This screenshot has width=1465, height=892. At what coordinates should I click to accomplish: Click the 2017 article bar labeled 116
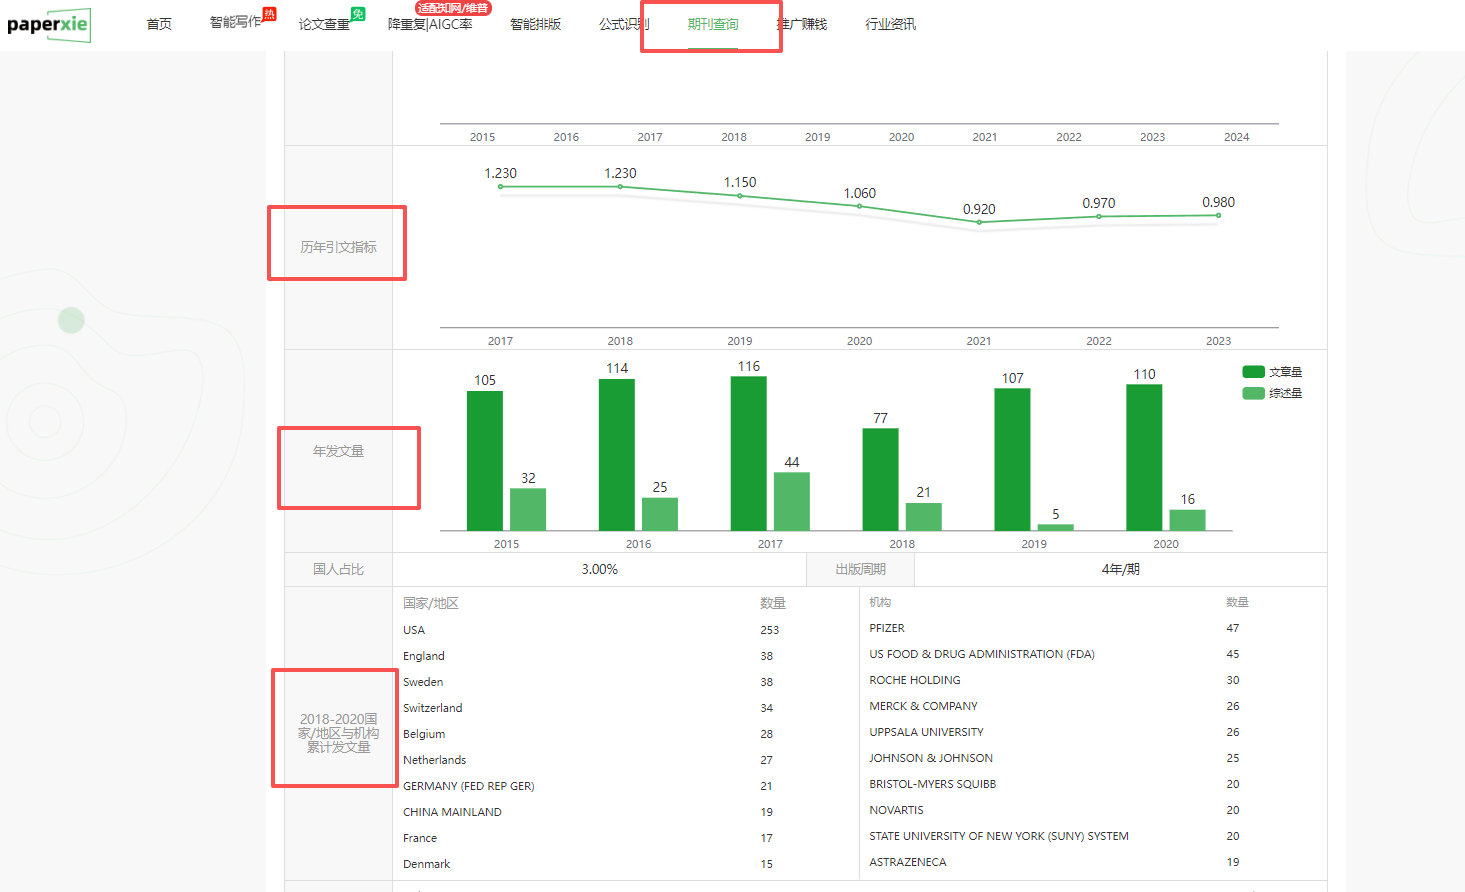click(x=748, y=453)
